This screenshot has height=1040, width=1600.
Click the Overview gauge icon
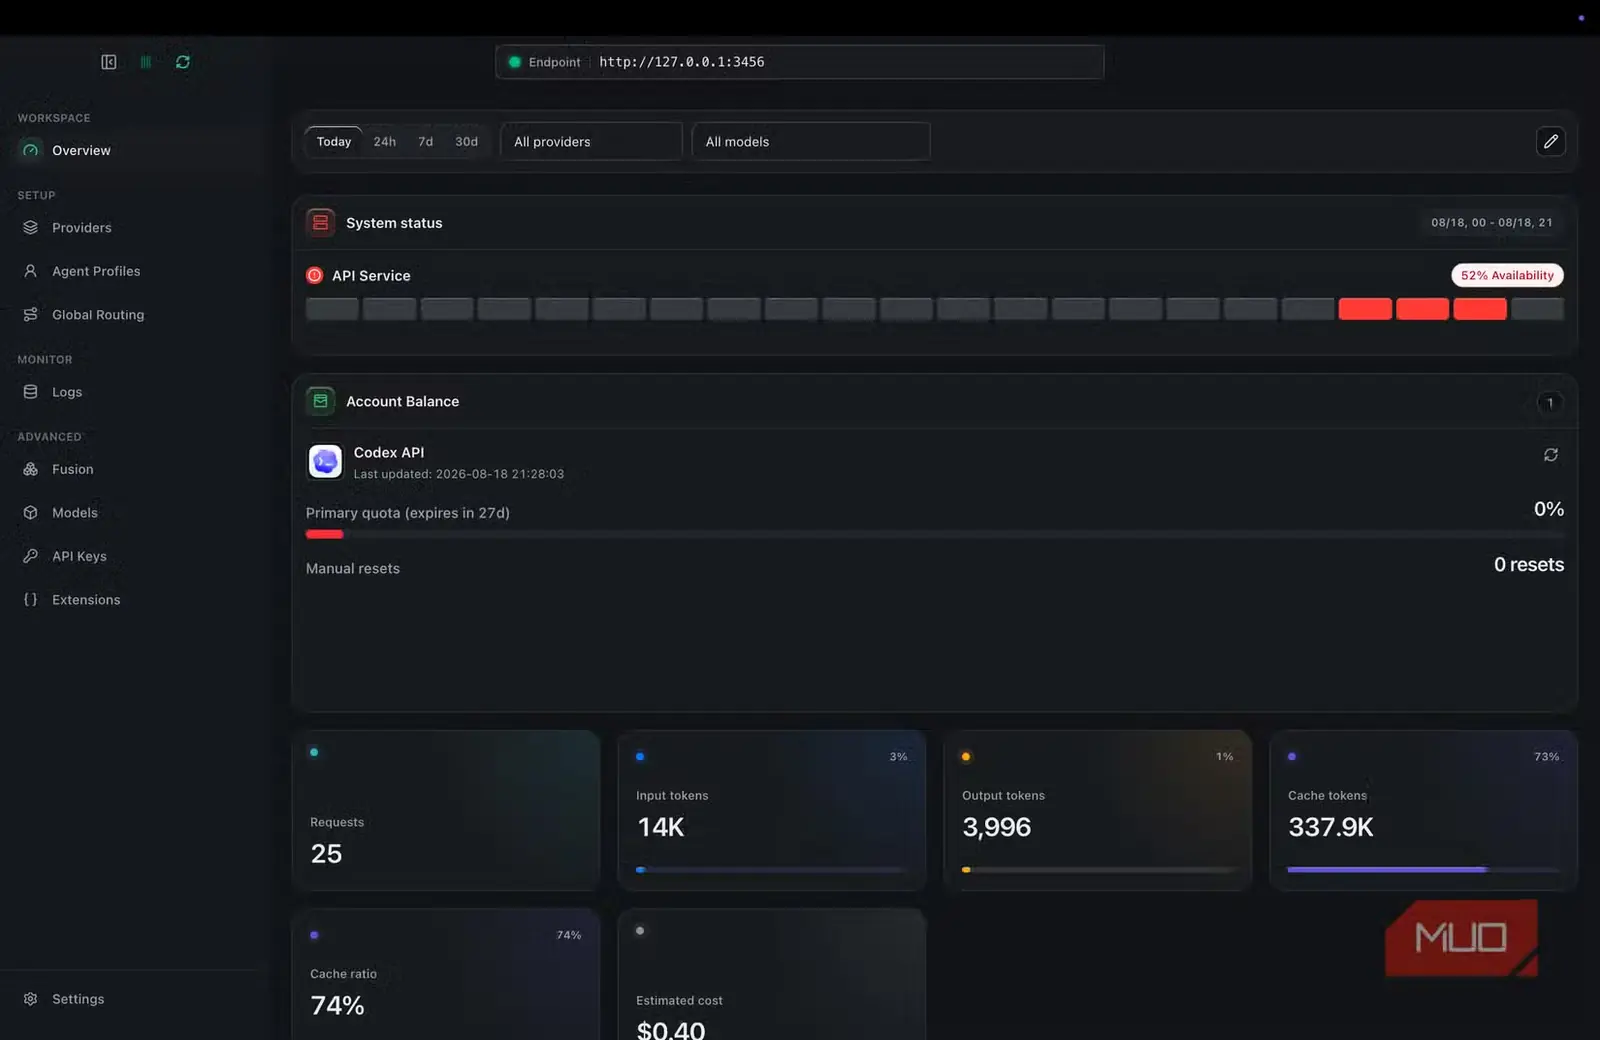click(31, 150)
